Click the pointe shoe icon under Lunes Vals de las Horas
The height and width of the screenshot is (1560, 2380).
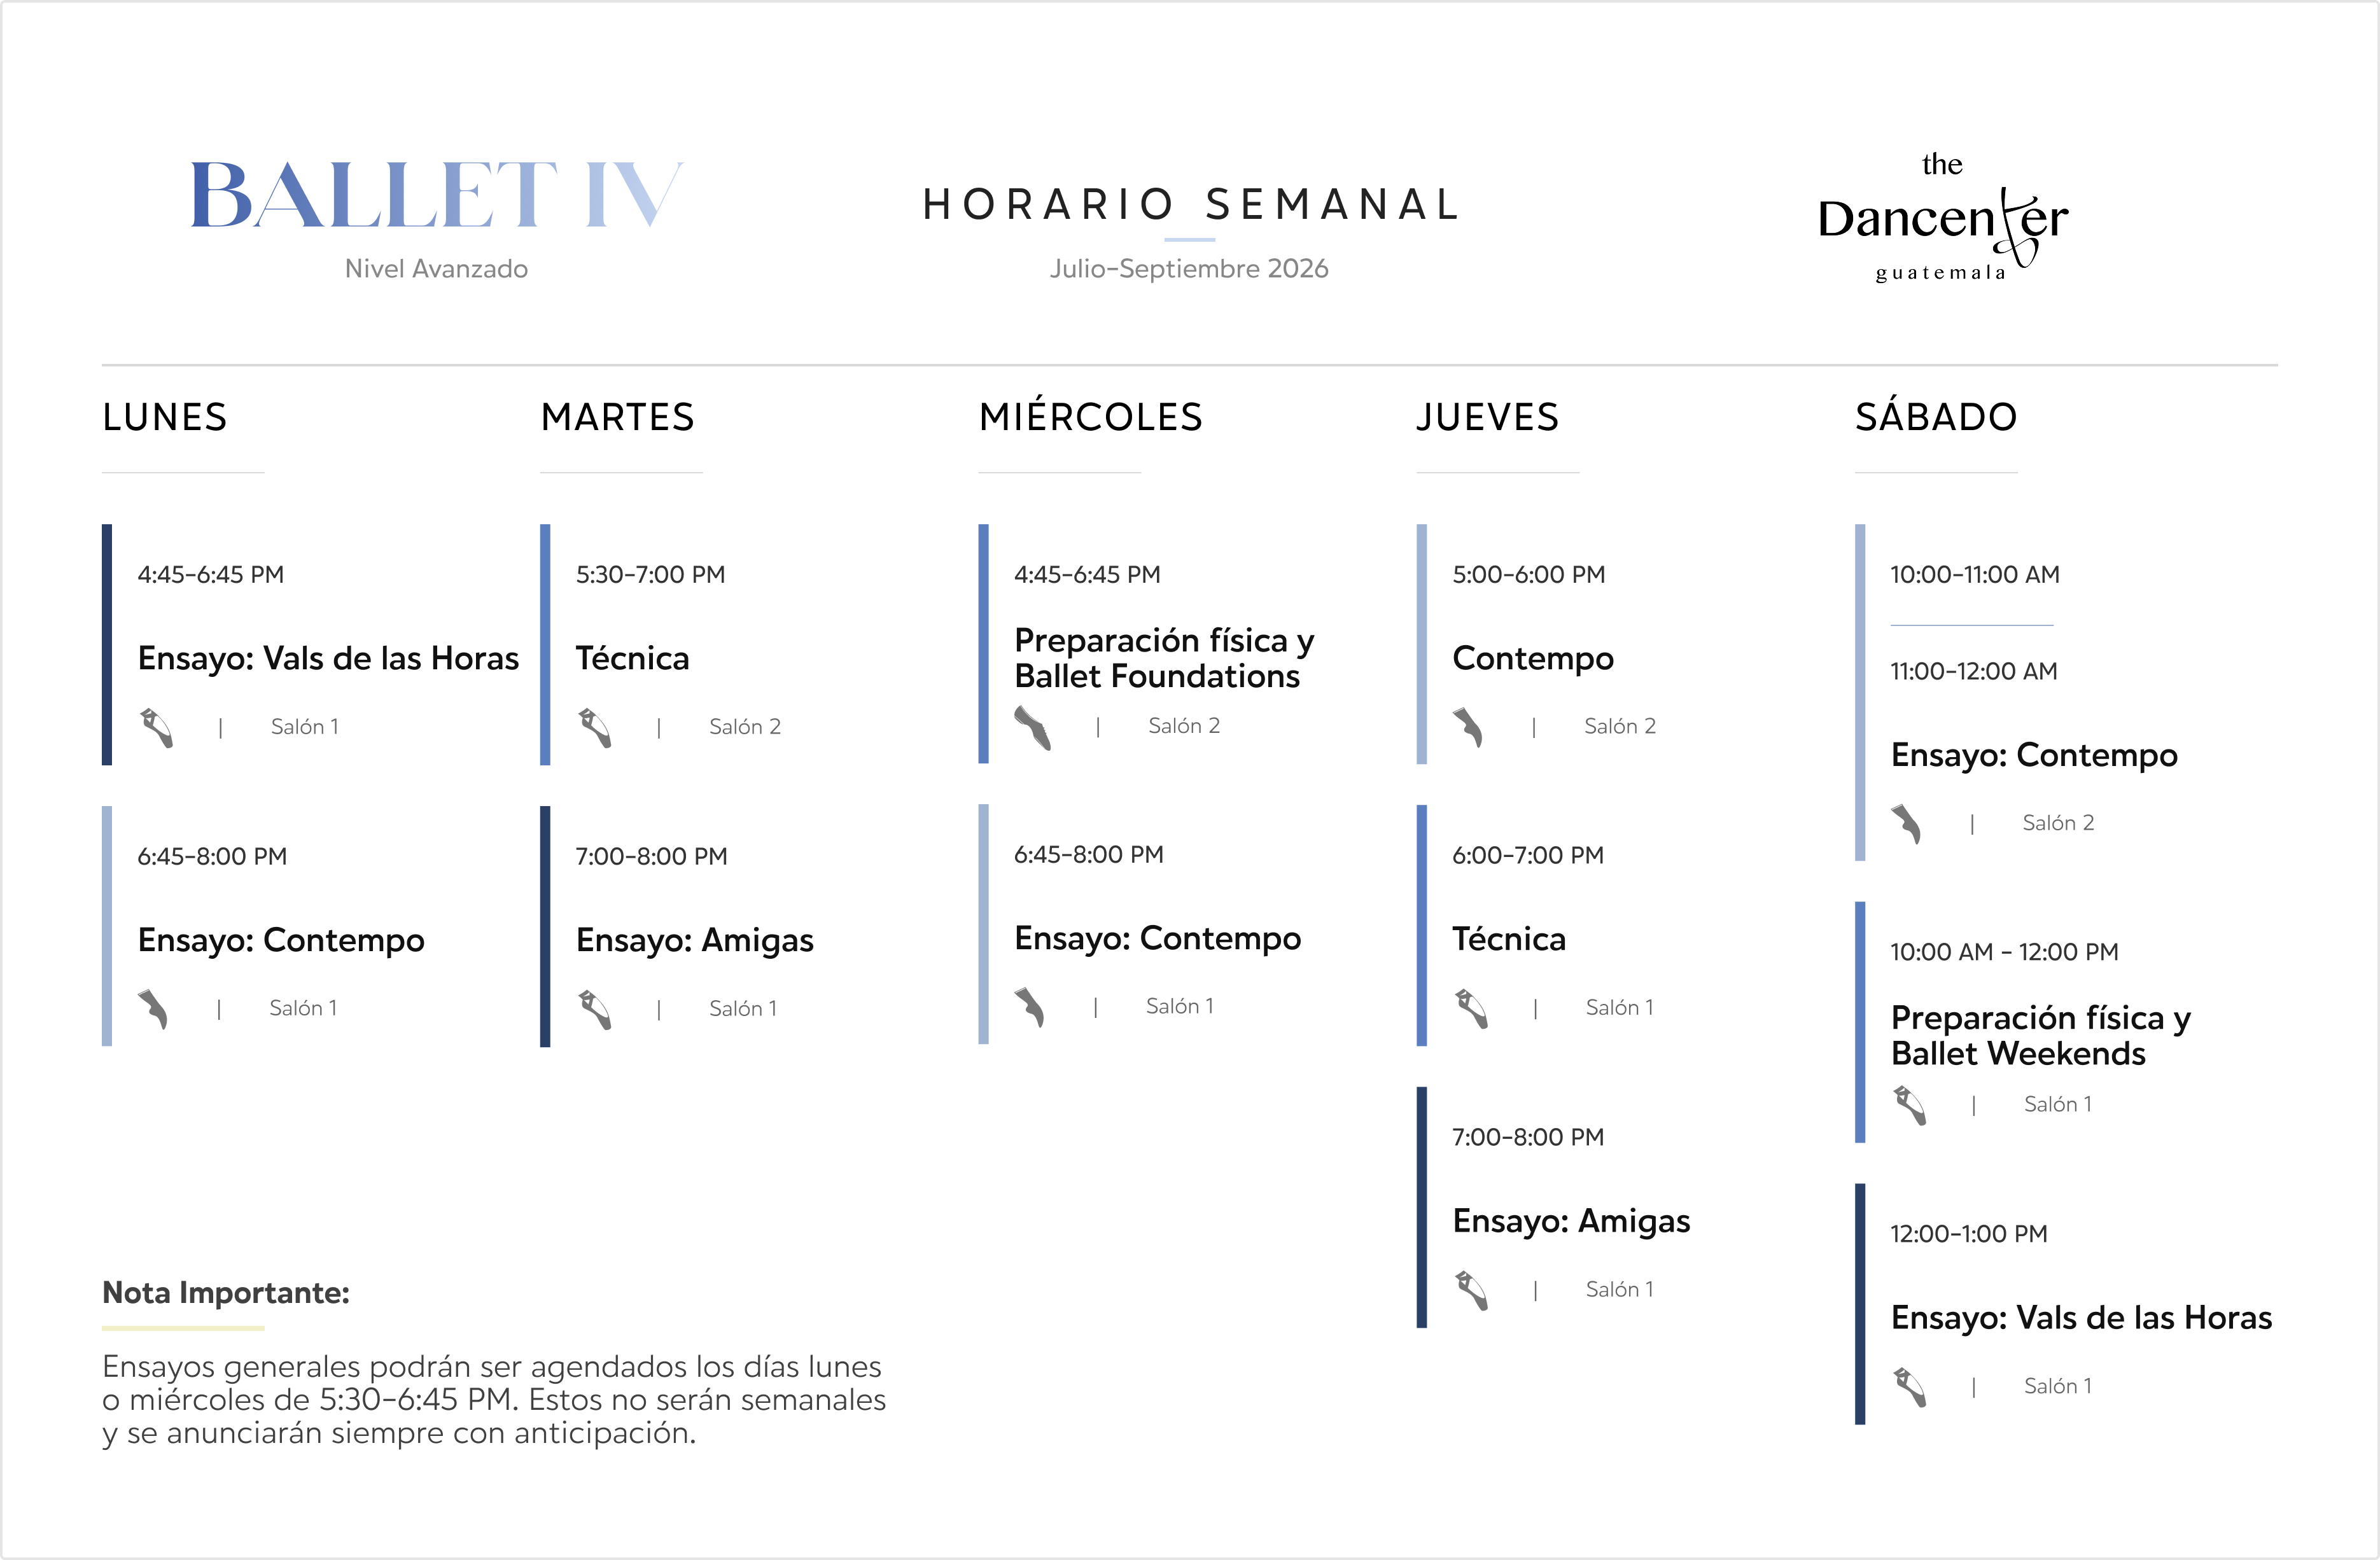156,727
